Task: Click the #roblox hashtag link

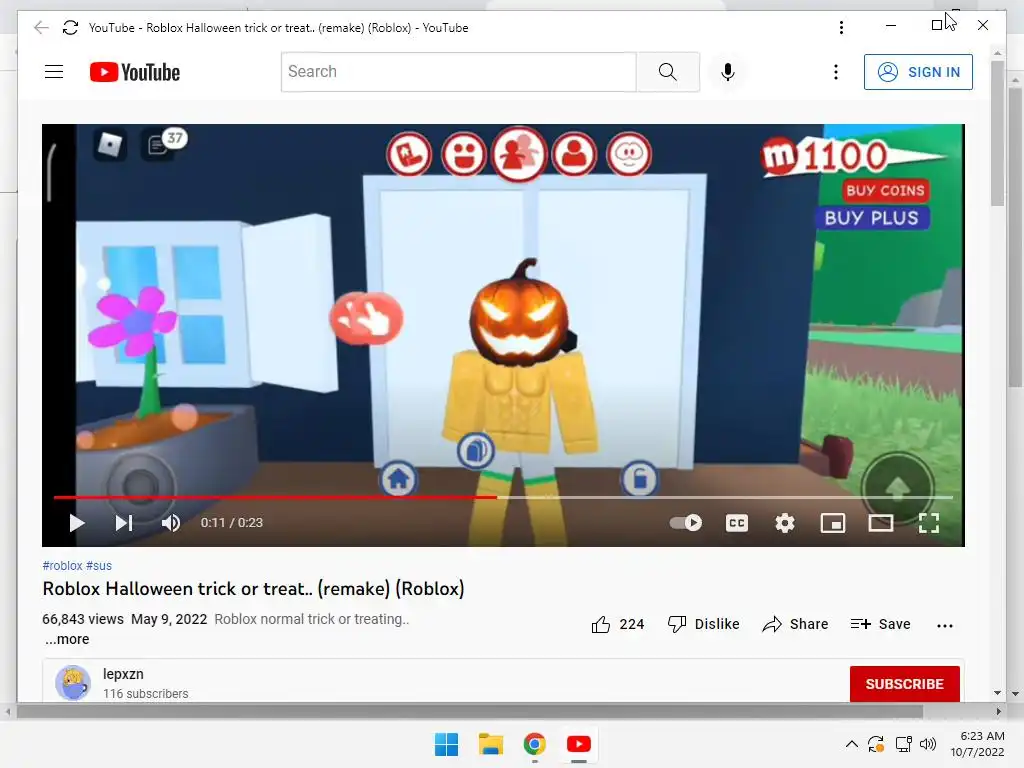Action: (62, 566)
